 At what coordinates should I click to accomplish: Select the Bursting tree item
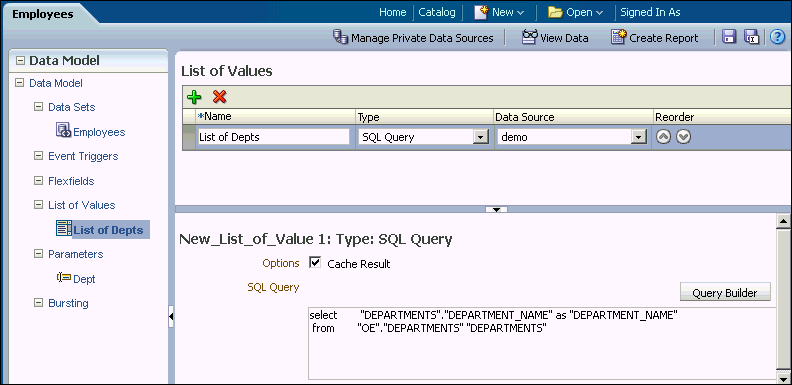pos(68,303)
